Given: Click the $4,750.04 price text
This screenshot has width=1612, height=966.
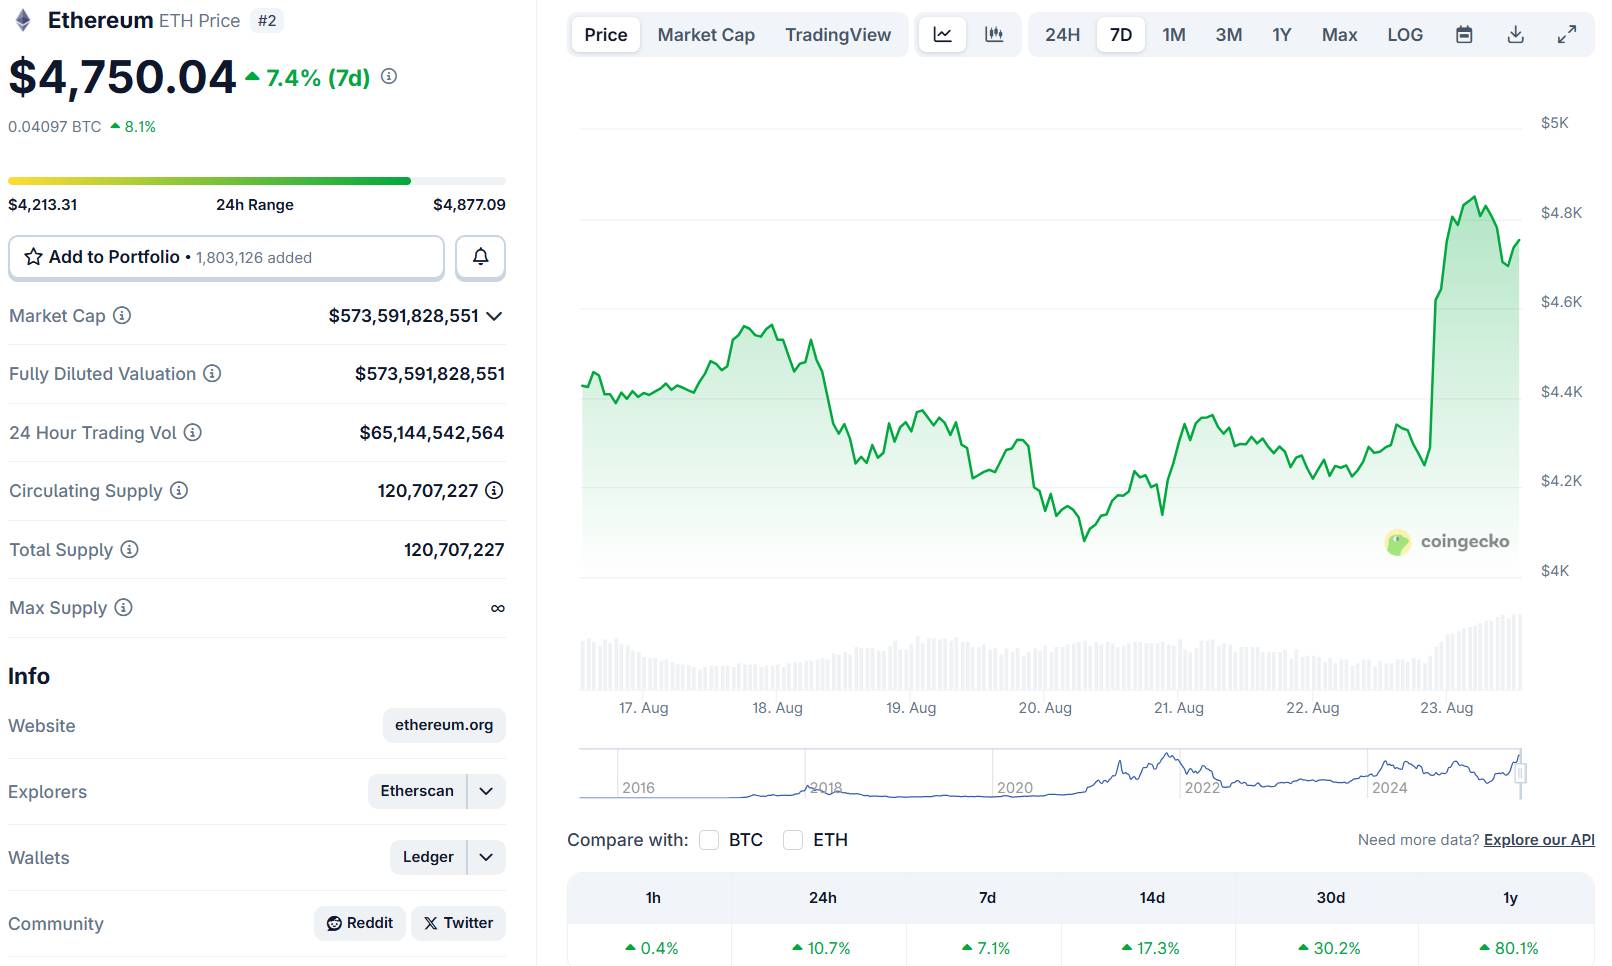Looking at the screenshot, I should [x=122, y=77].
